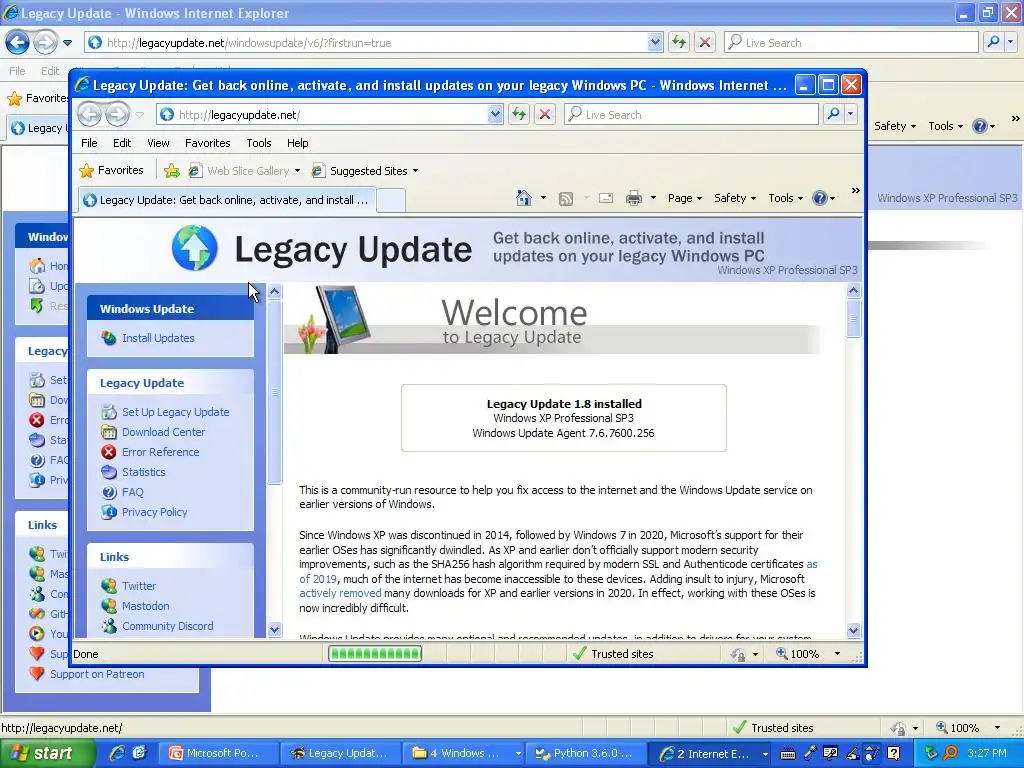Screen dimensions: 1024x768
Task: Open a new blank tab in the front window
Action: [391, 200]
